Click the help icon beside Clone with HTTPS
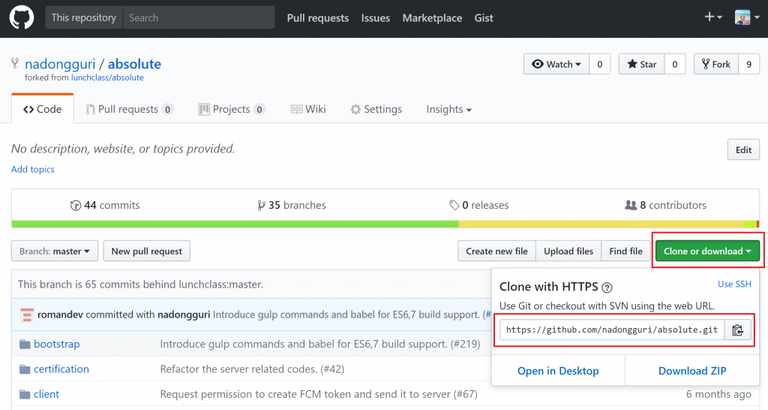The height and width of the screenshot is (410, 768). point(607,287)
